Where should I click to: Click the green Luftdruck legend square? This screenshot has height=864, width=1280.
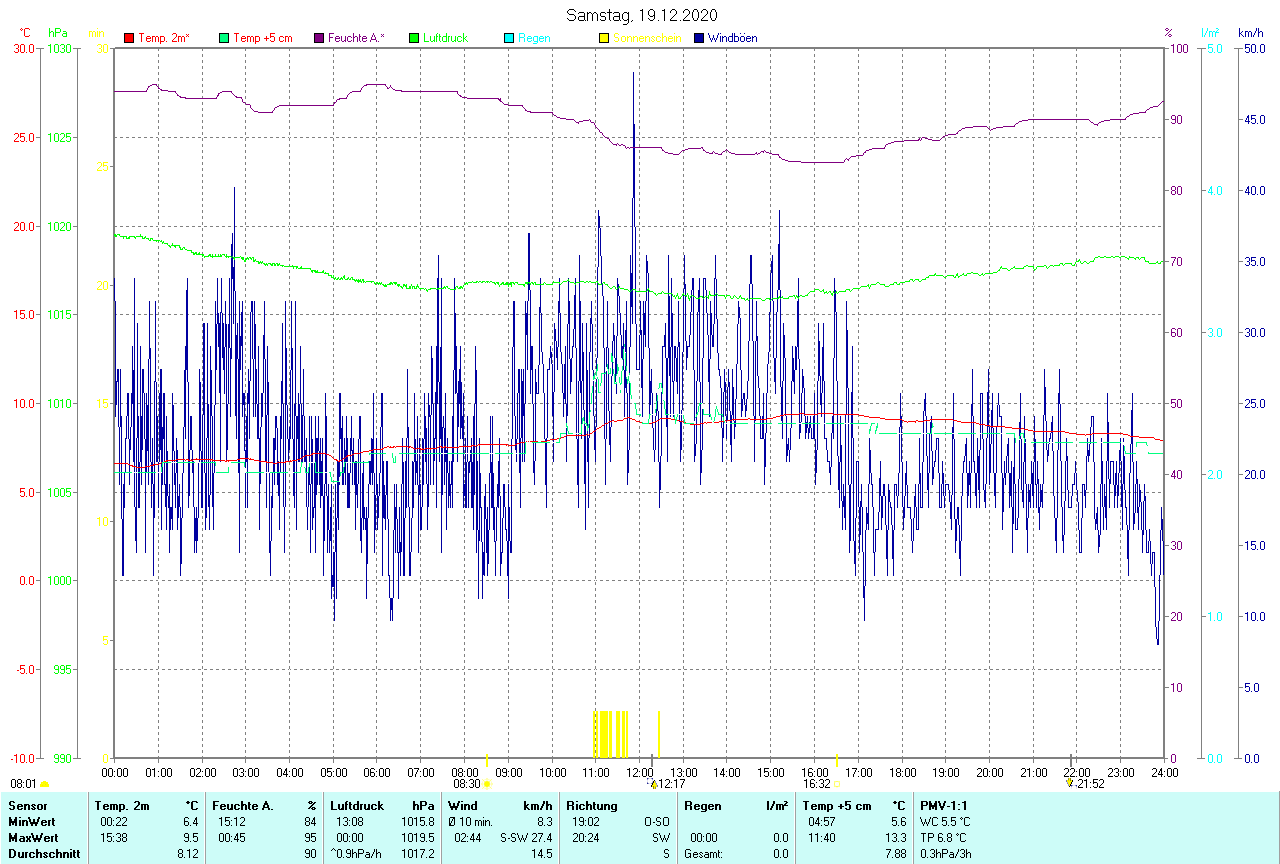click(414, 38)
